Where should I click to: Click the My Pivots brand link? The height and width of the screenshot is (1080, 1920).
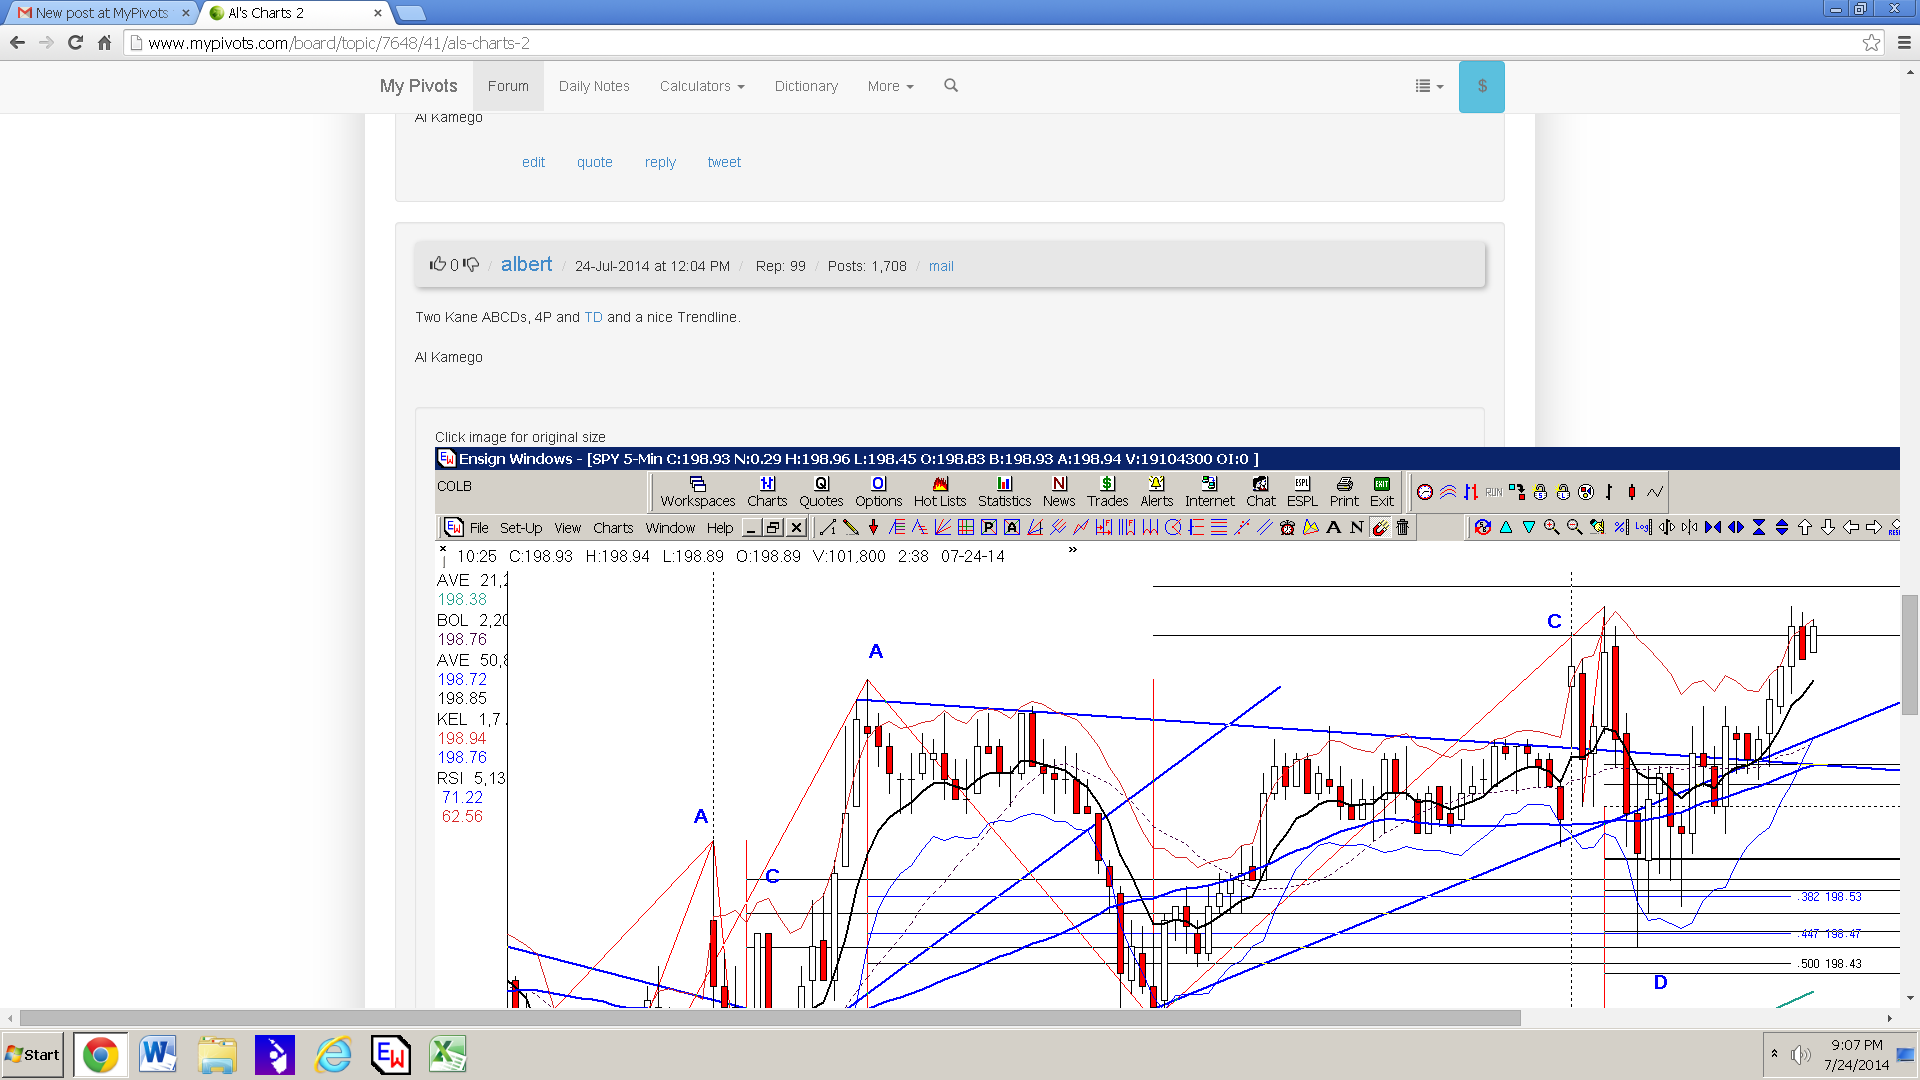(x=418, y=86)
